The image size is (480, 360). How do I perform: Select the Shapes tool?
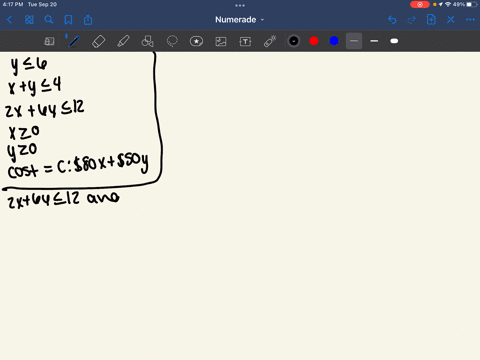click(147, 41)
